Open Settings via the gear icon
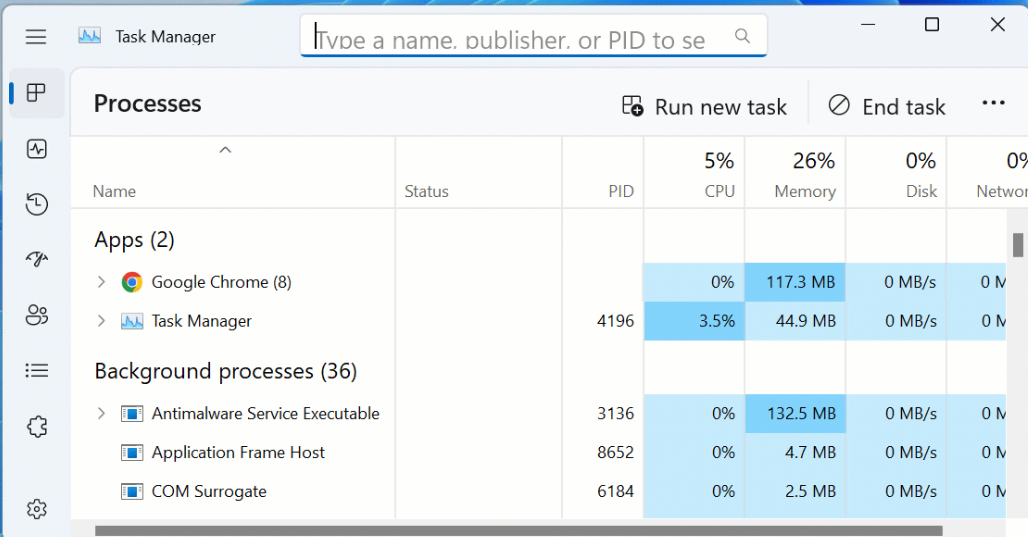Viewport: 1028px width, 537px height. pyautogui.click(x=37, y=509)
